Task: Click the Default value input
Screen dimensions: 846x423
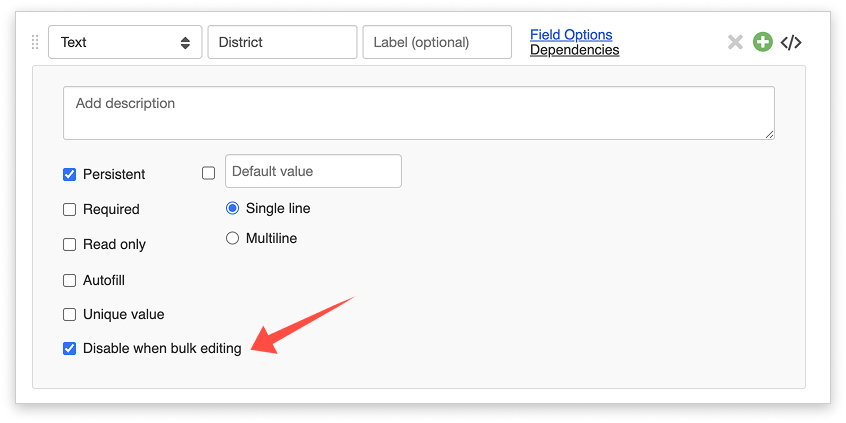Action: pos(313,171)
